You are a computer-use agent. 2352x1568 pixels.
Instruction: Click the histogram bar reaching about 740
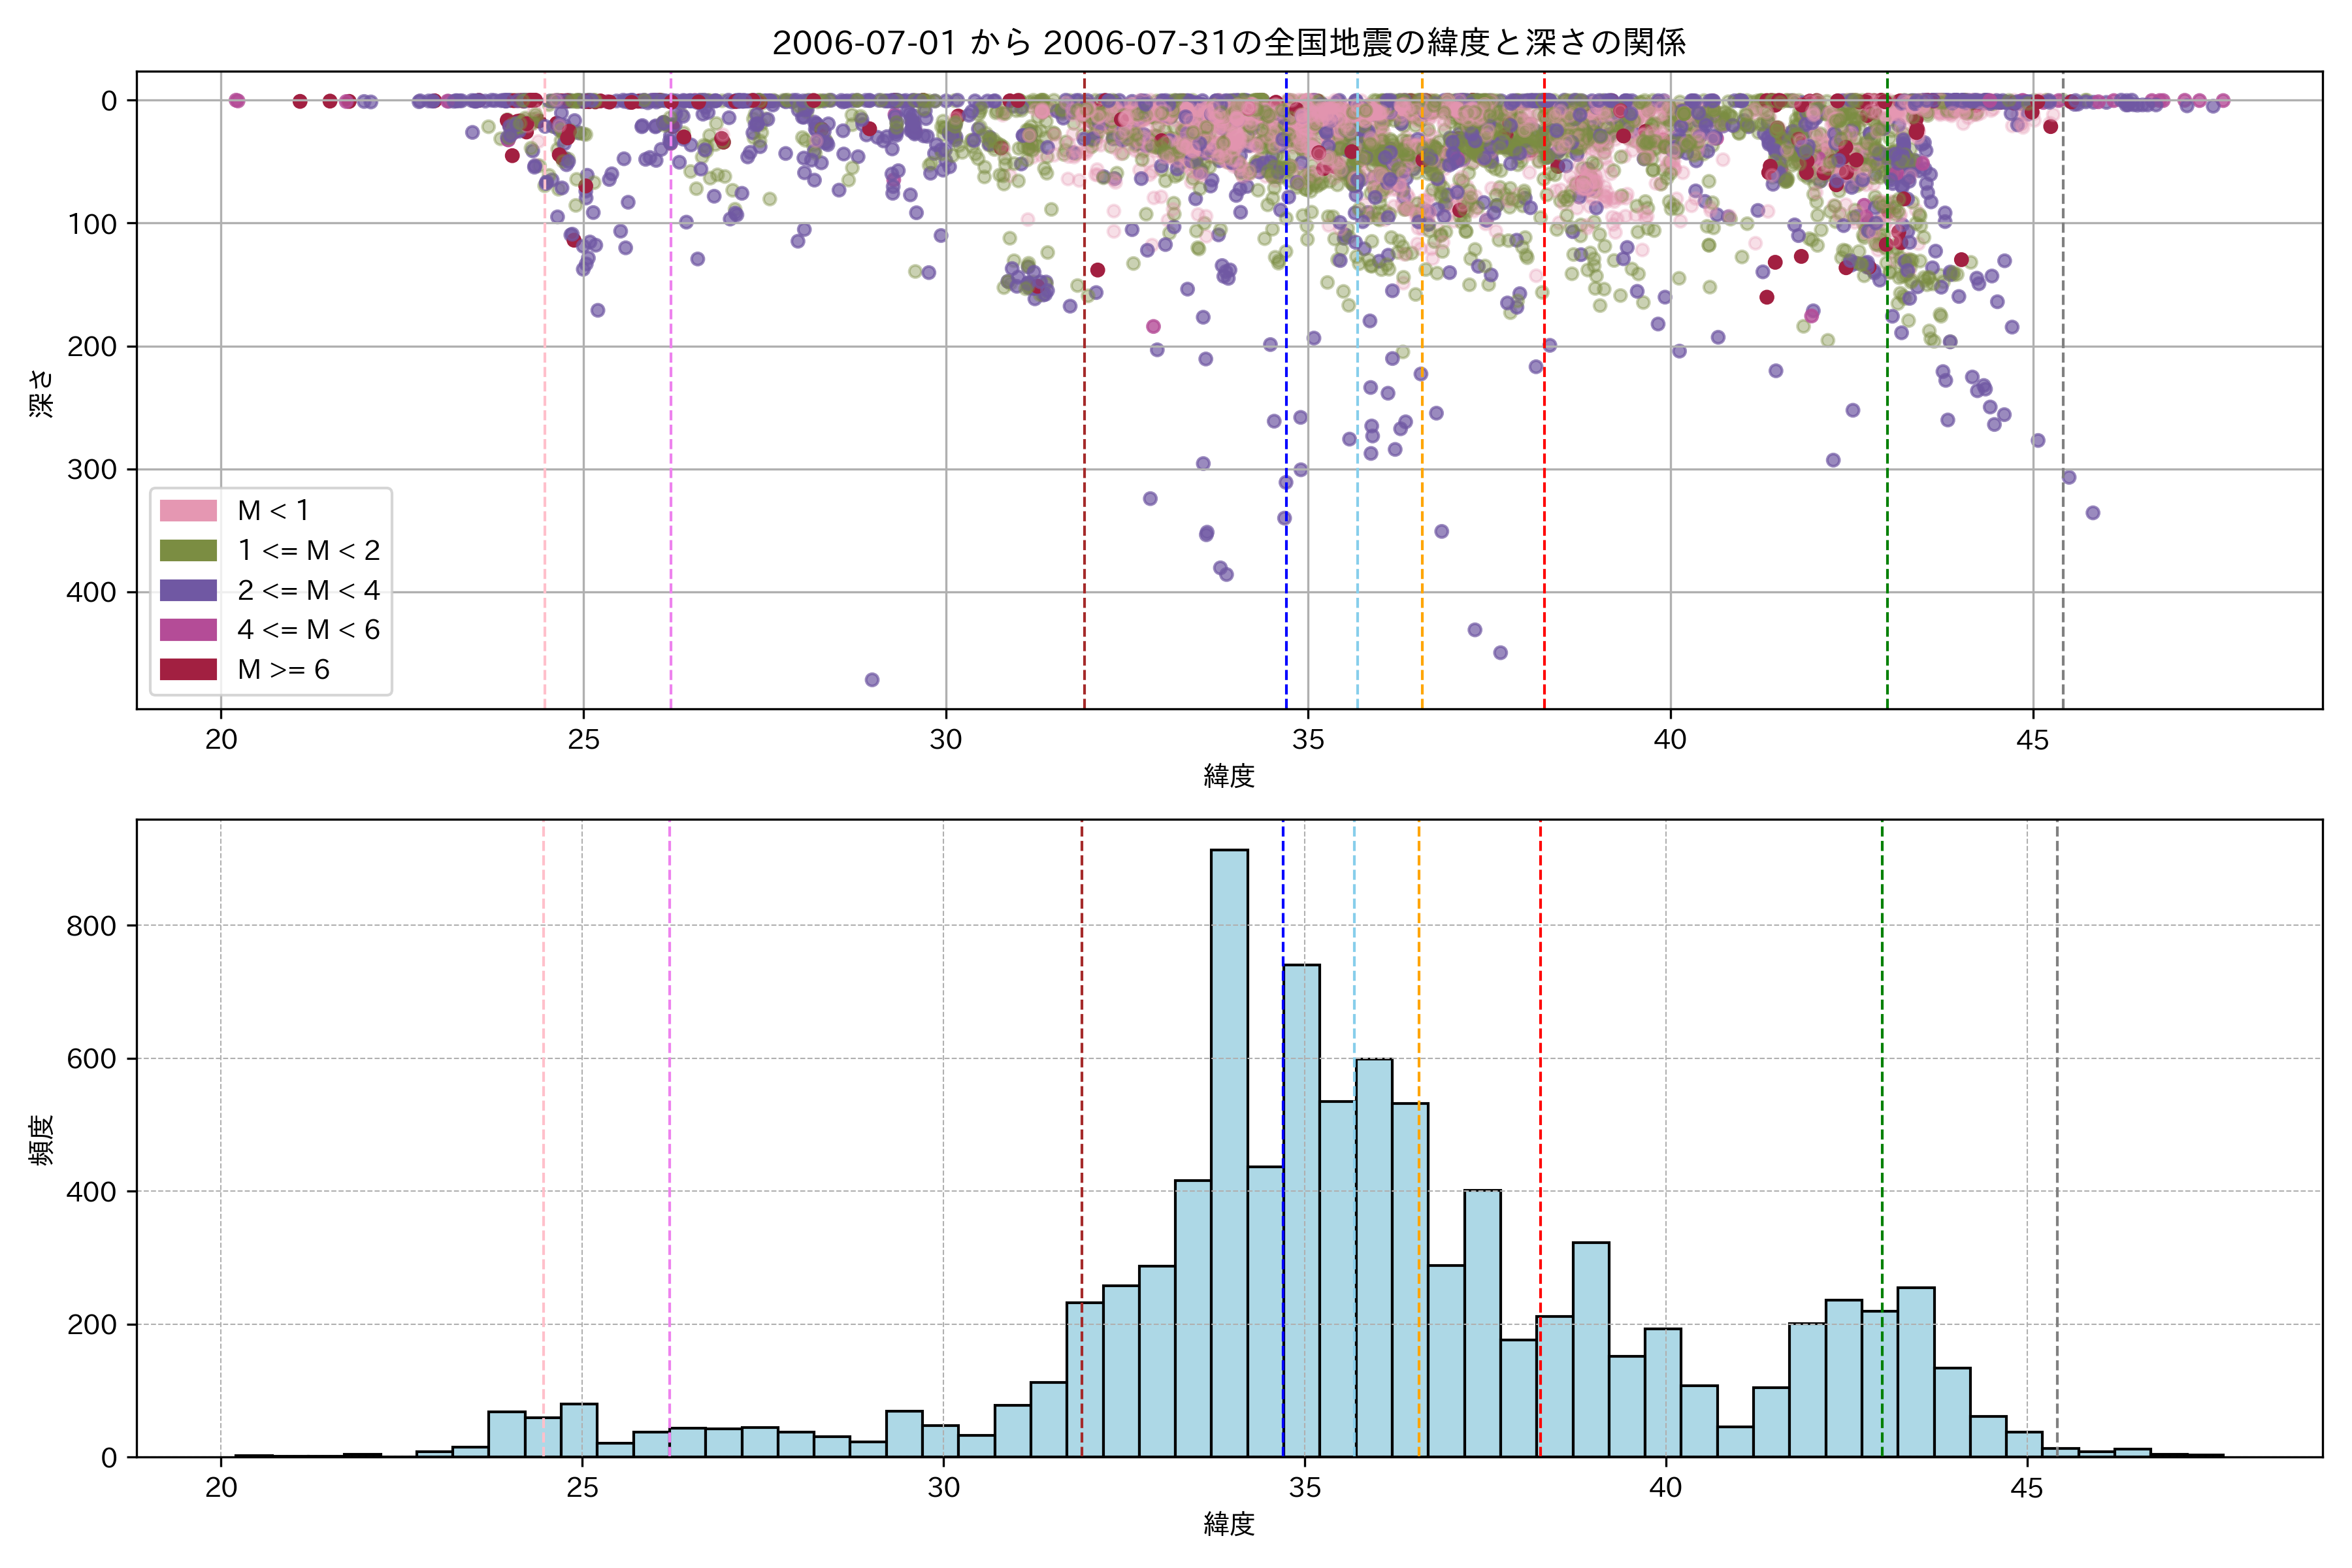(1301, 1210)
